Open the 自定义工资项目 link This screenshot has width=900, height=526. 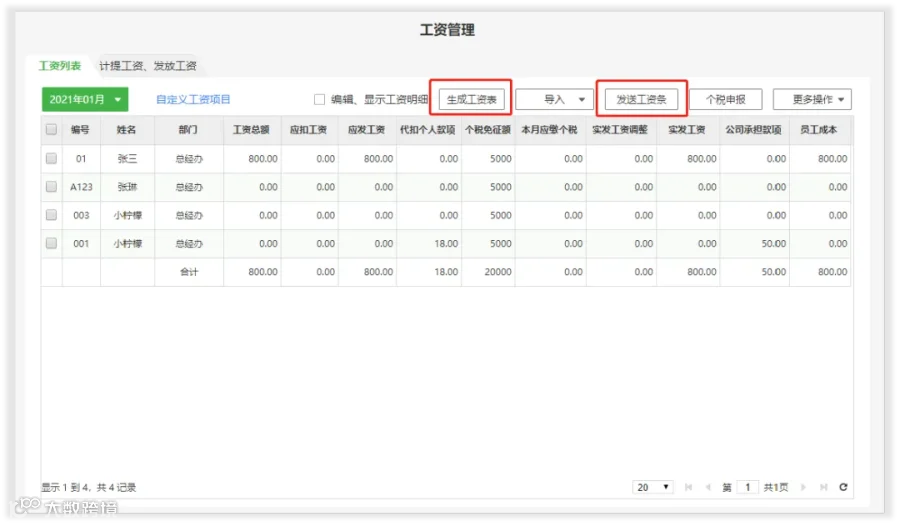click(x=193, y=99)
